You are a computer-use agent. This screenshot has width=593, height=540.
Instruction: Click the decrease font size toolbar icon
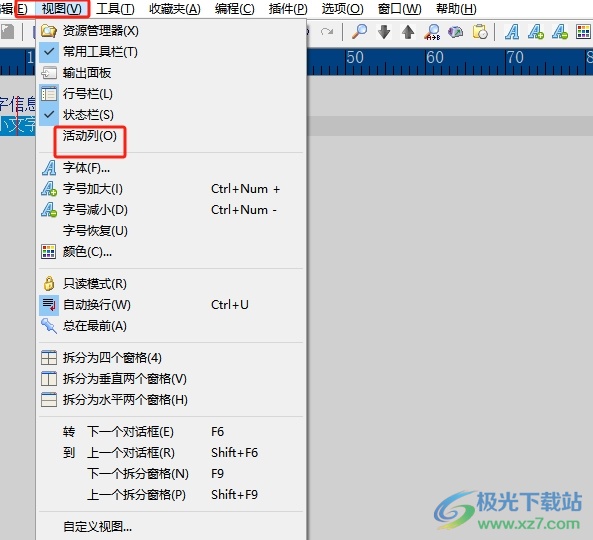560,32
